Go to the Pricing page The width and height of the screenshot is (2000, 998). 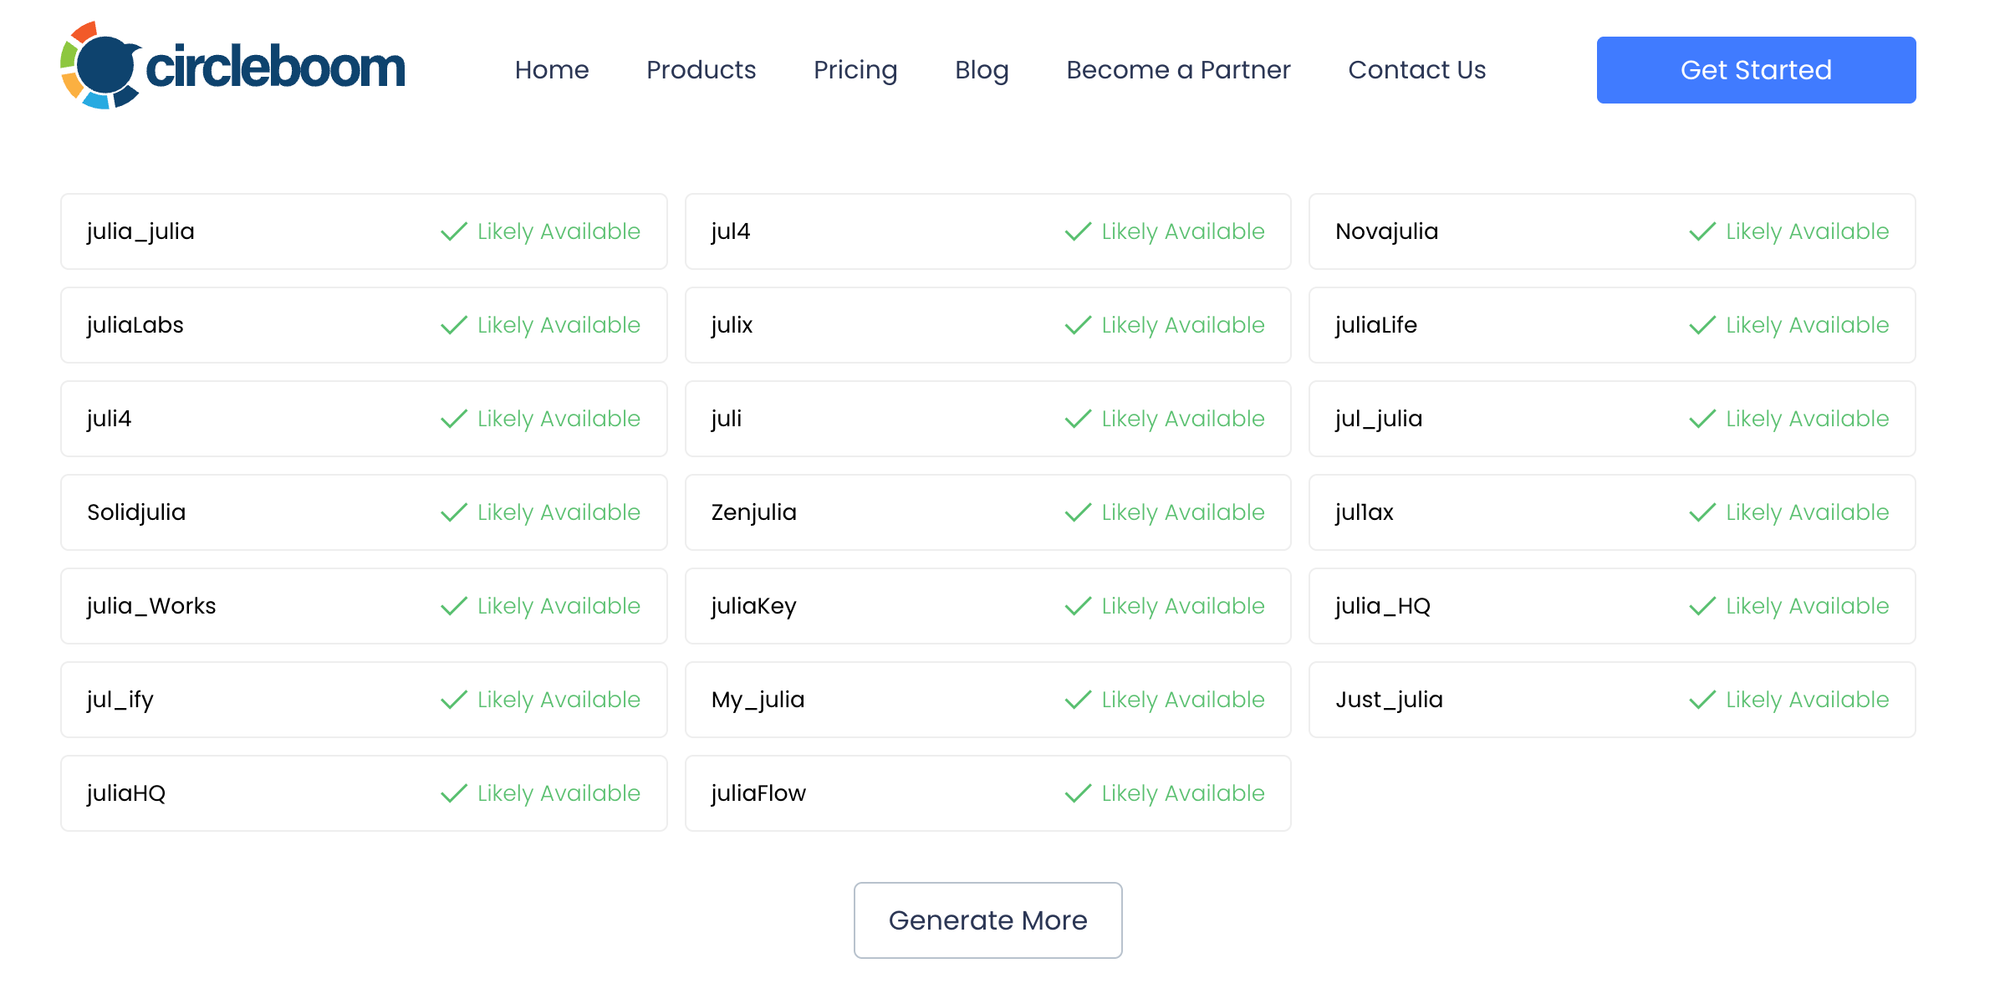[855, 70]
